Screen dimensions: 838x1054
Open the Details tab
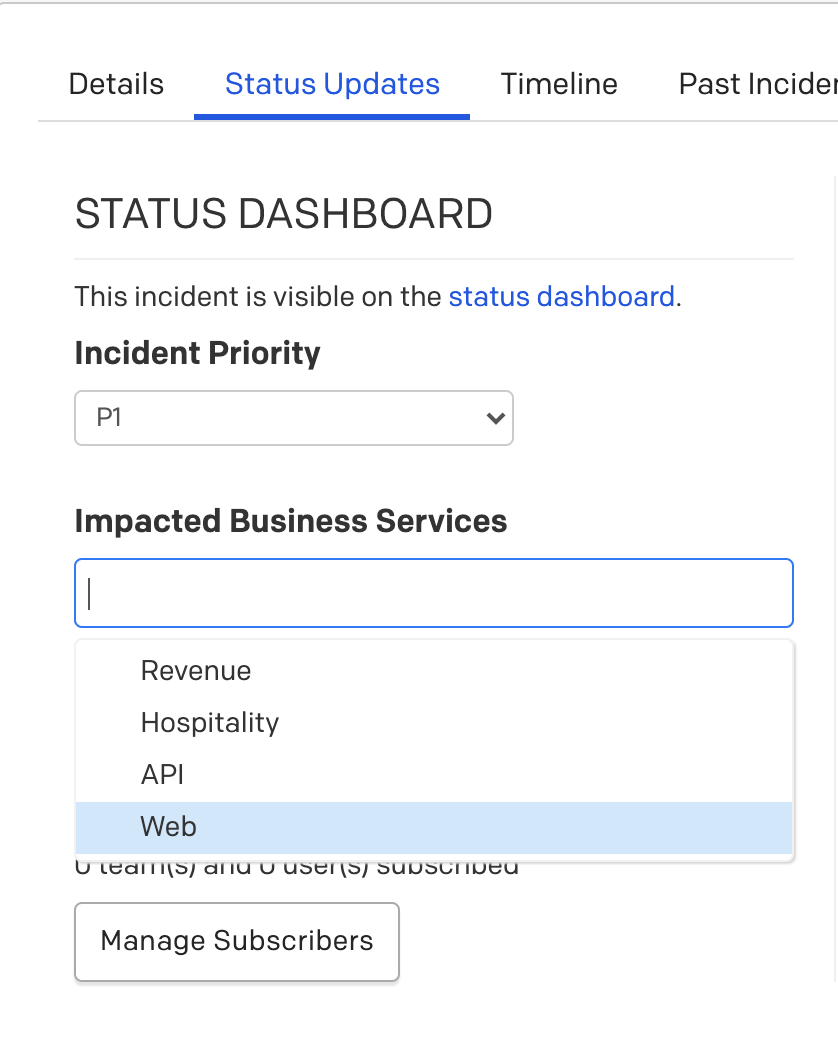pos(116,85)
